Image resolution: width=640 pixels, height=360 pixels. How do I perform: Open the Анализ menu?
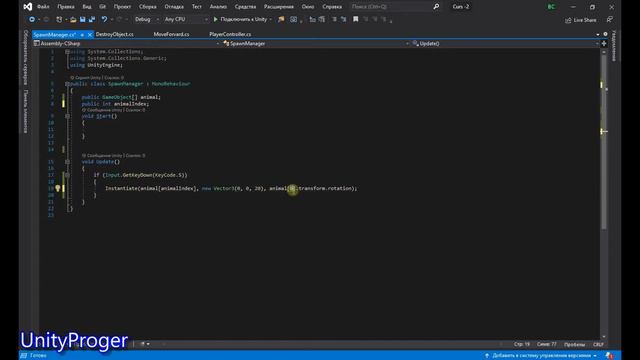(x=218, y=7)
